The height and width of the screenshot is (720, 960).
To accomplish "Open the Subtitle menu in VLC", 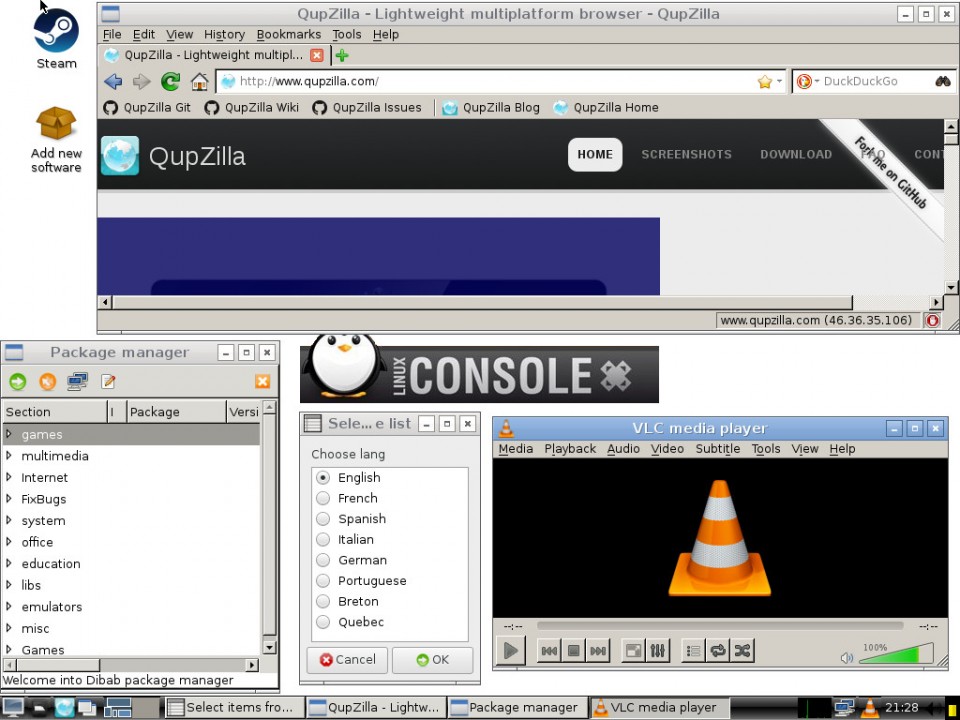I will pos(718,449).
